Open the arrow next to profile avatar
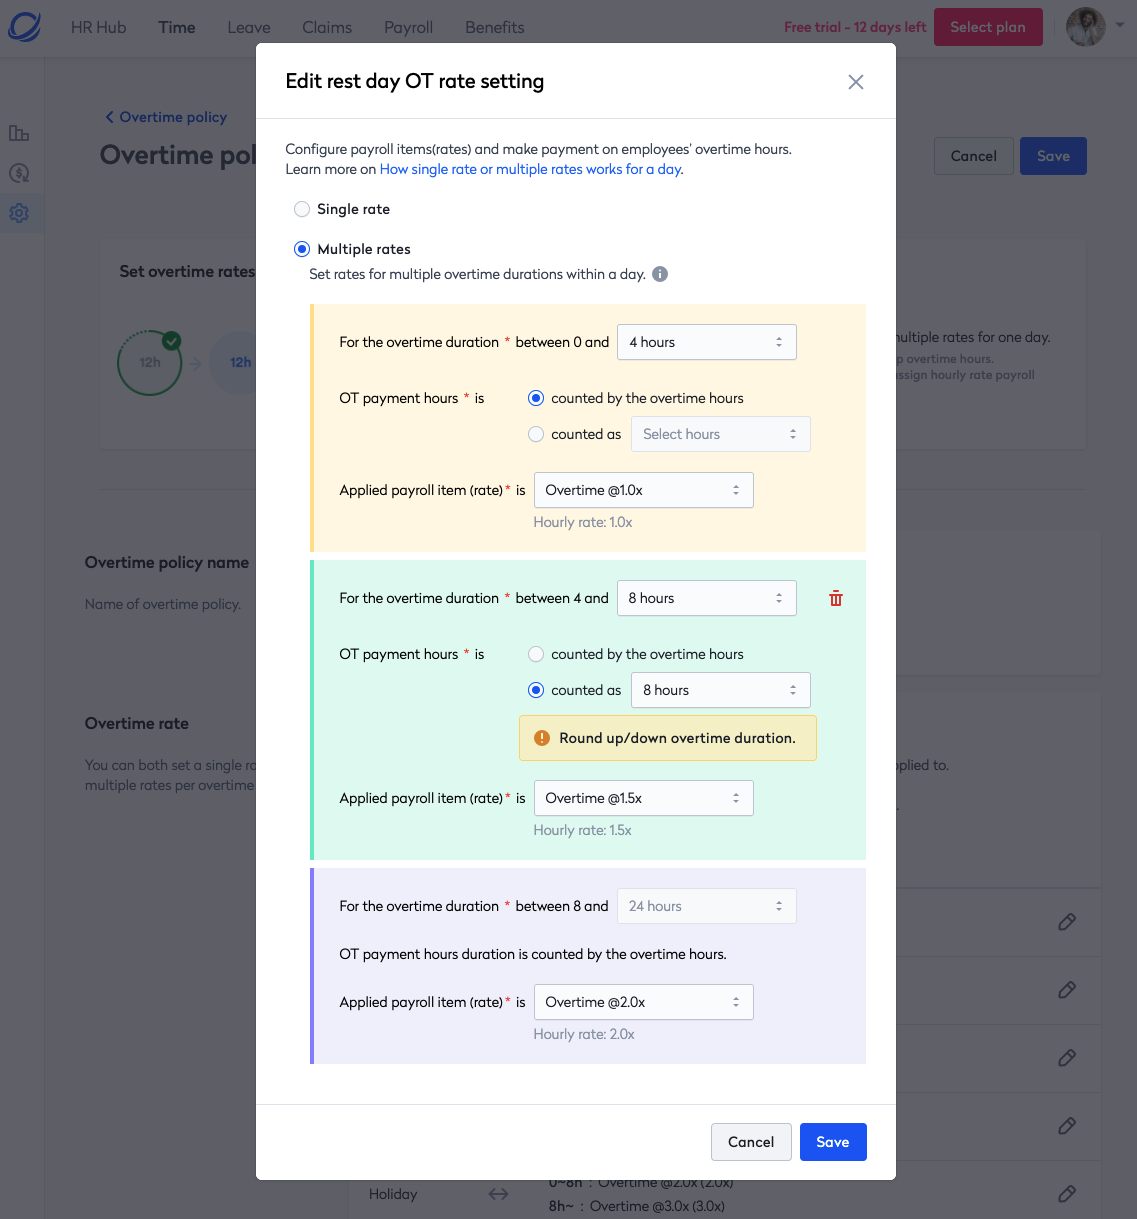This screenshot has width=1137, height=1219. click(1120, 26)
